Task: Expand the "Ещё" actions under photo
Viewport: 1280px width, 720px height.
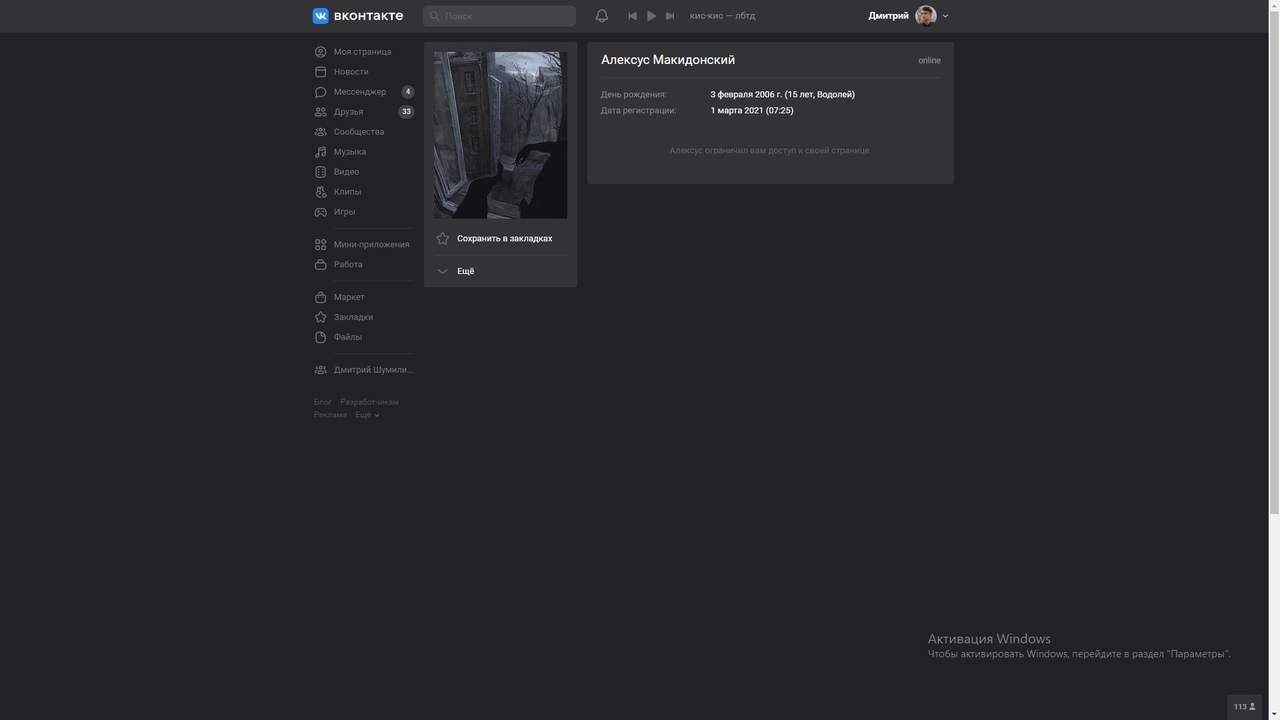Action: pyautogui.click(x=465, y=271)
